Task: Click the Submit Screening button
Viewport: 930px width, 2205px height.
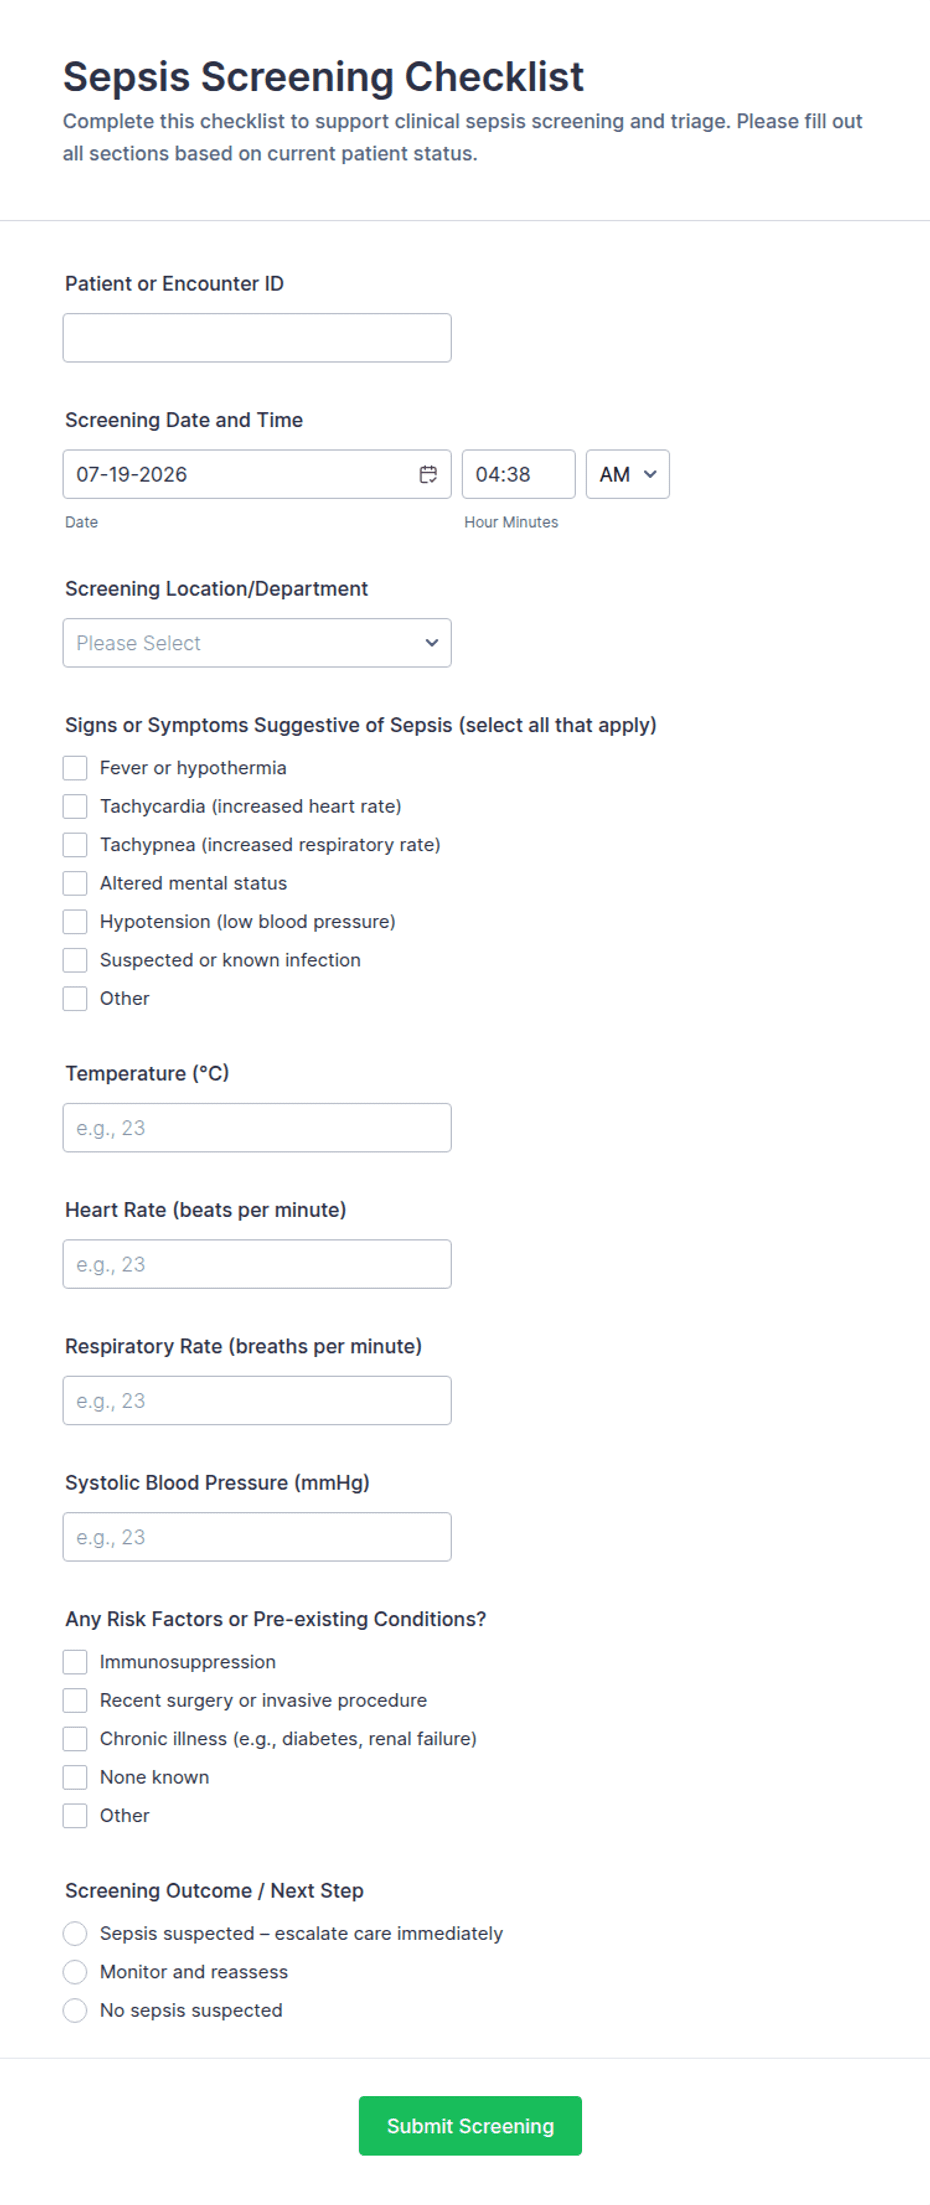Action: [x=470, y=2126]
